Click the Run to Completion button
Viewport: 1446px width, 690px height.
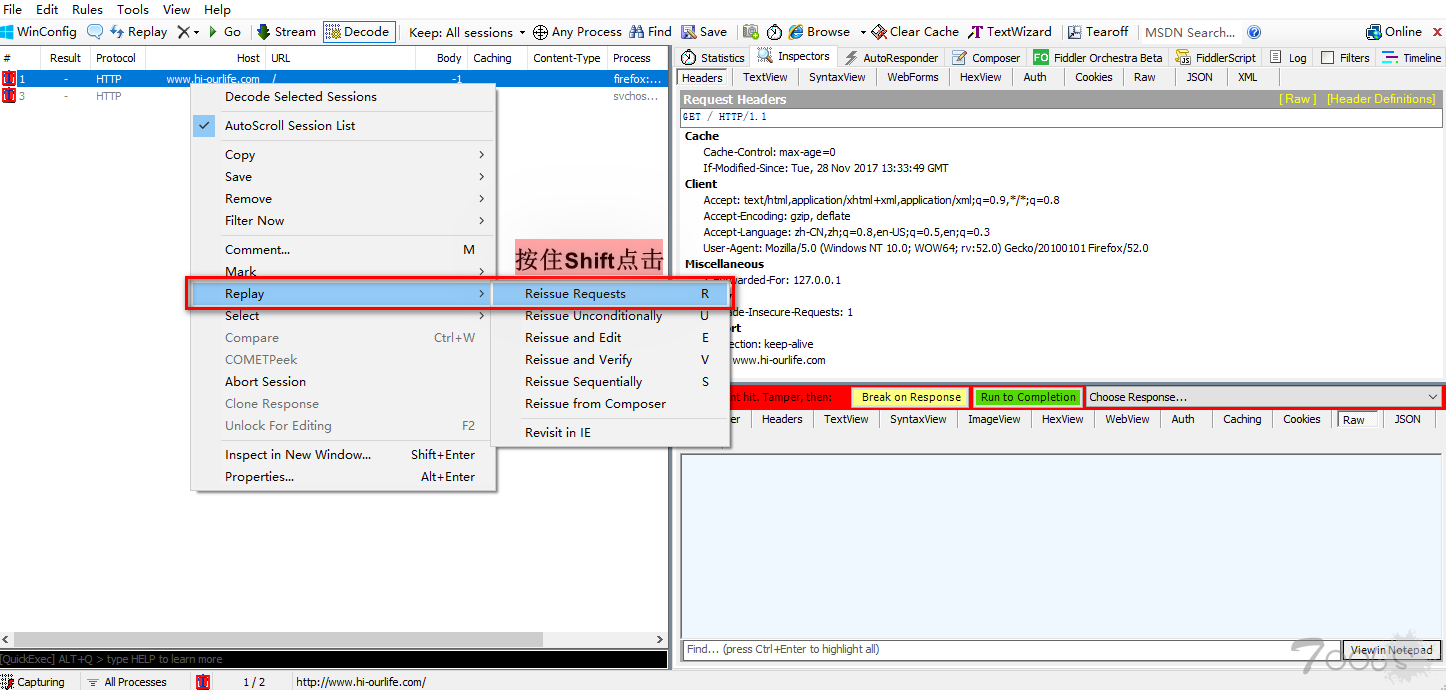point(1029,397)
